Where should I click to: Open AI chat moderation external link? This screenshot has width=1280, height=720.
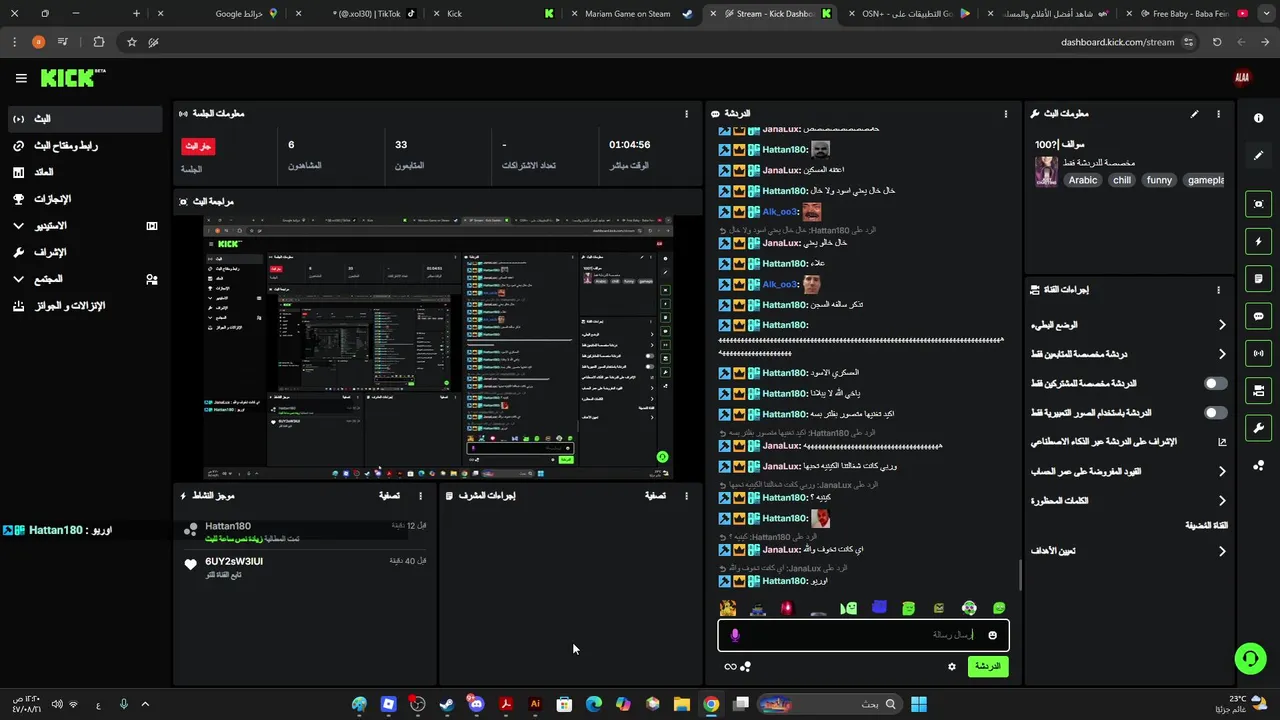click(x=1222, y=442)
